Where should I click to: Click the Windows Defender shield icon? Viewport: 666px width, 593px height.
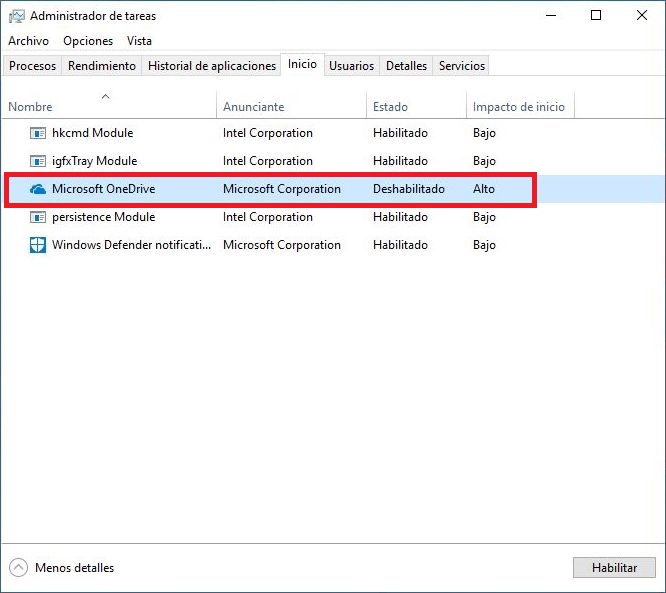click(x=38, y=245)
